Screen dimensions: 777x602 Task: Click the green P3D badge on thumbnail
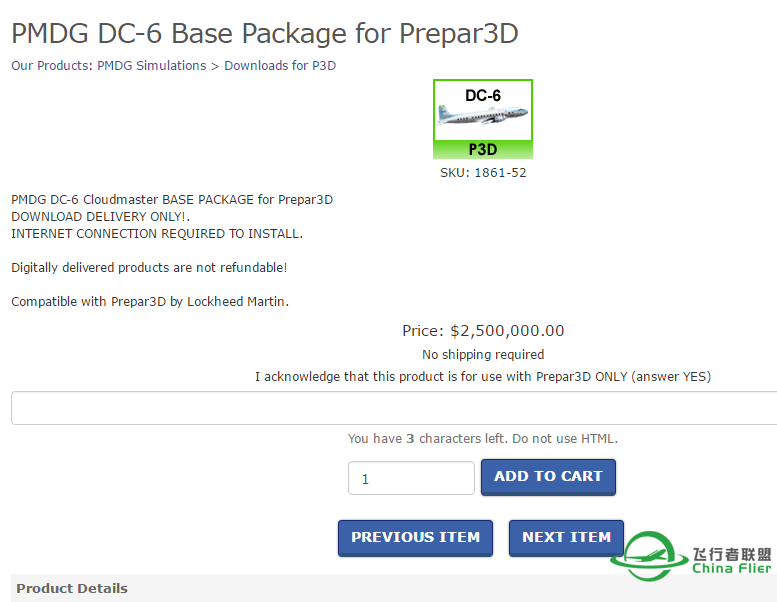(483, 150)
